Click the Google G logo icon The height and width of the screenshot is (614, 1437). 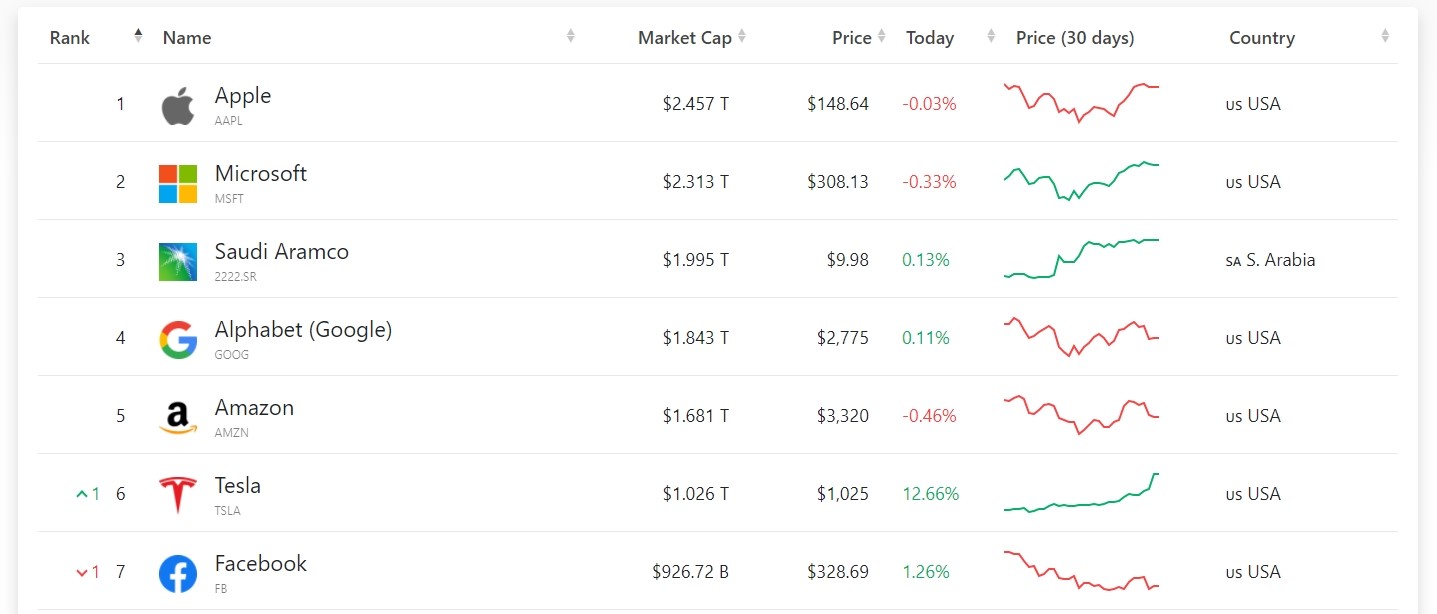coord(178,340)
